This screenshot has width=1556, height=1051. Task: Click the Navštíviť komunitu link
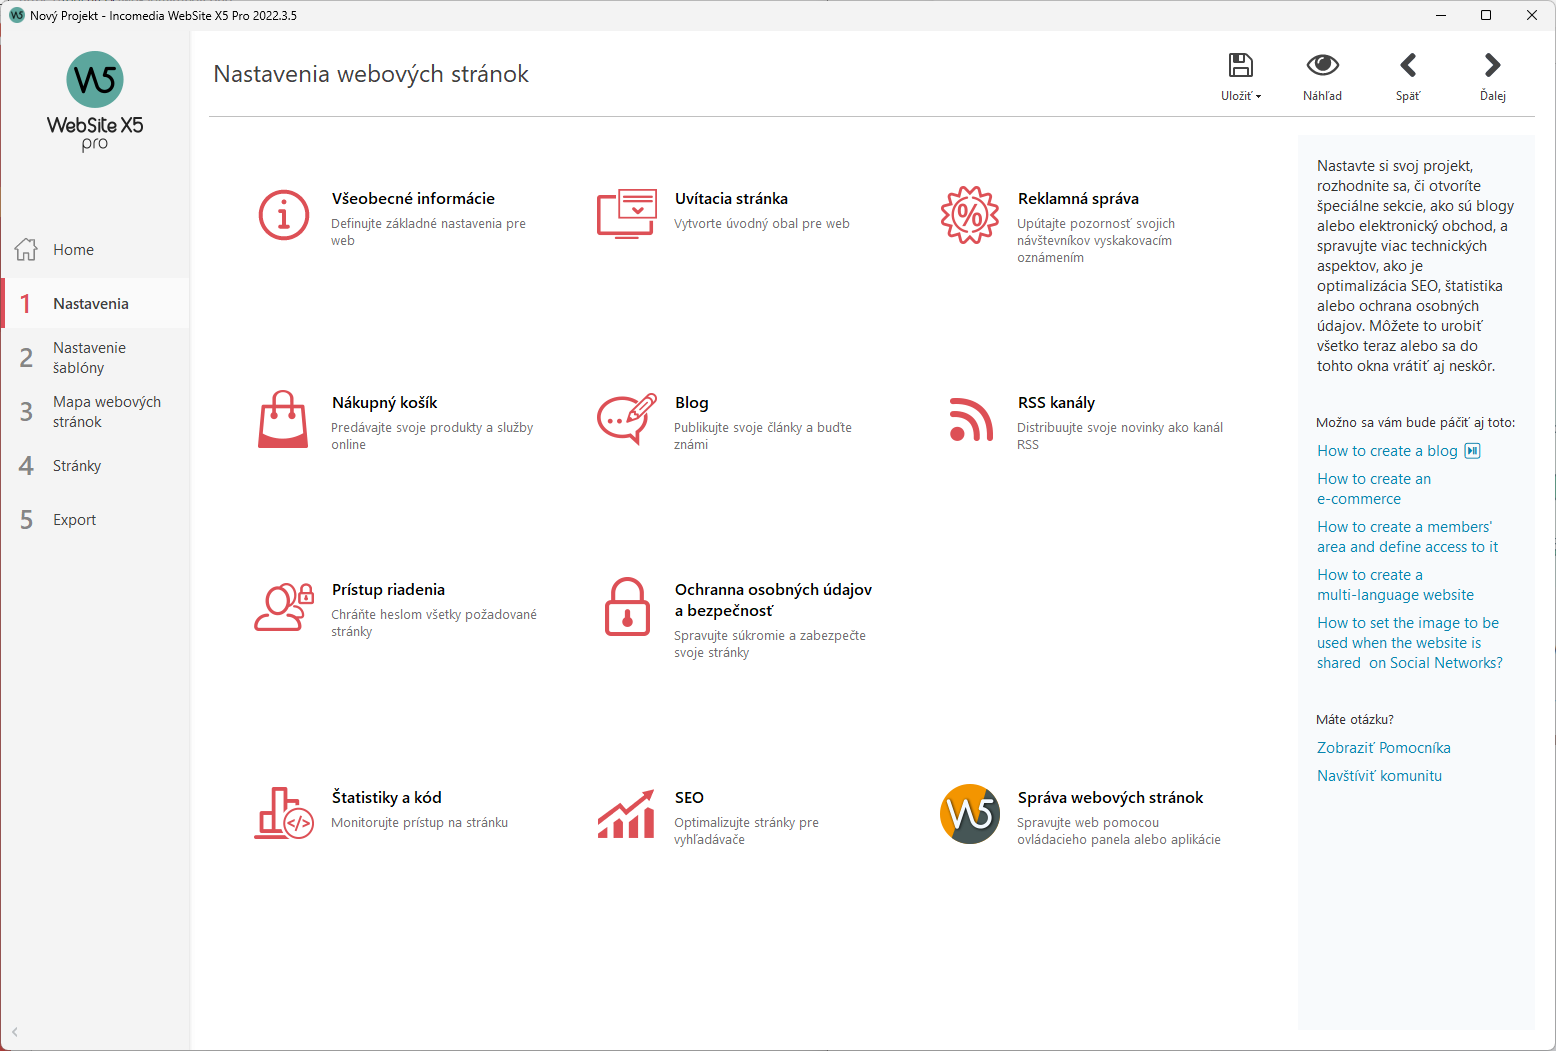coord(1379,776)
